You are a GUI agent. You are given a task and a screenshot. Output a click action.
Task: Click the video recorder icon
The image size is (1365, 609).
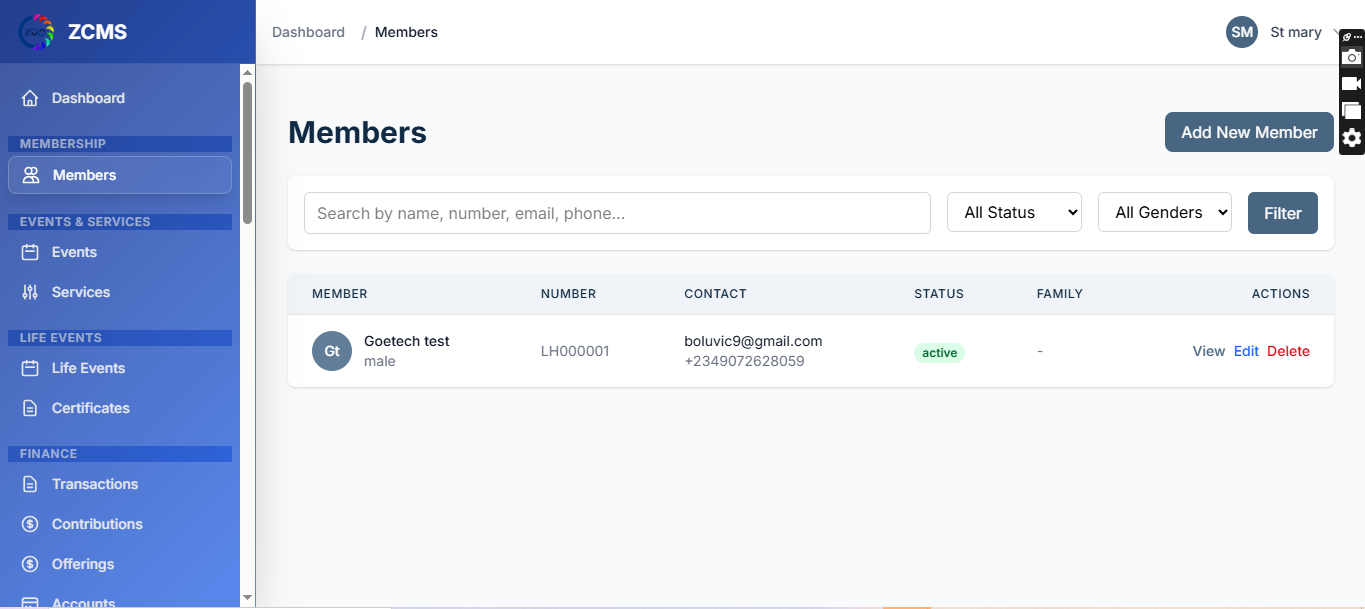(x=1351, y=84)
